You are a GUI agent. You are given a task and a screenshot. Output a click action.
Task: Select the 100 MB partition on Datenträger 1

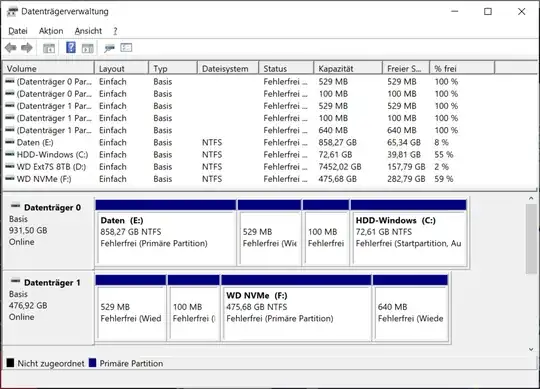pyautogui.click(x=194, y=308)
